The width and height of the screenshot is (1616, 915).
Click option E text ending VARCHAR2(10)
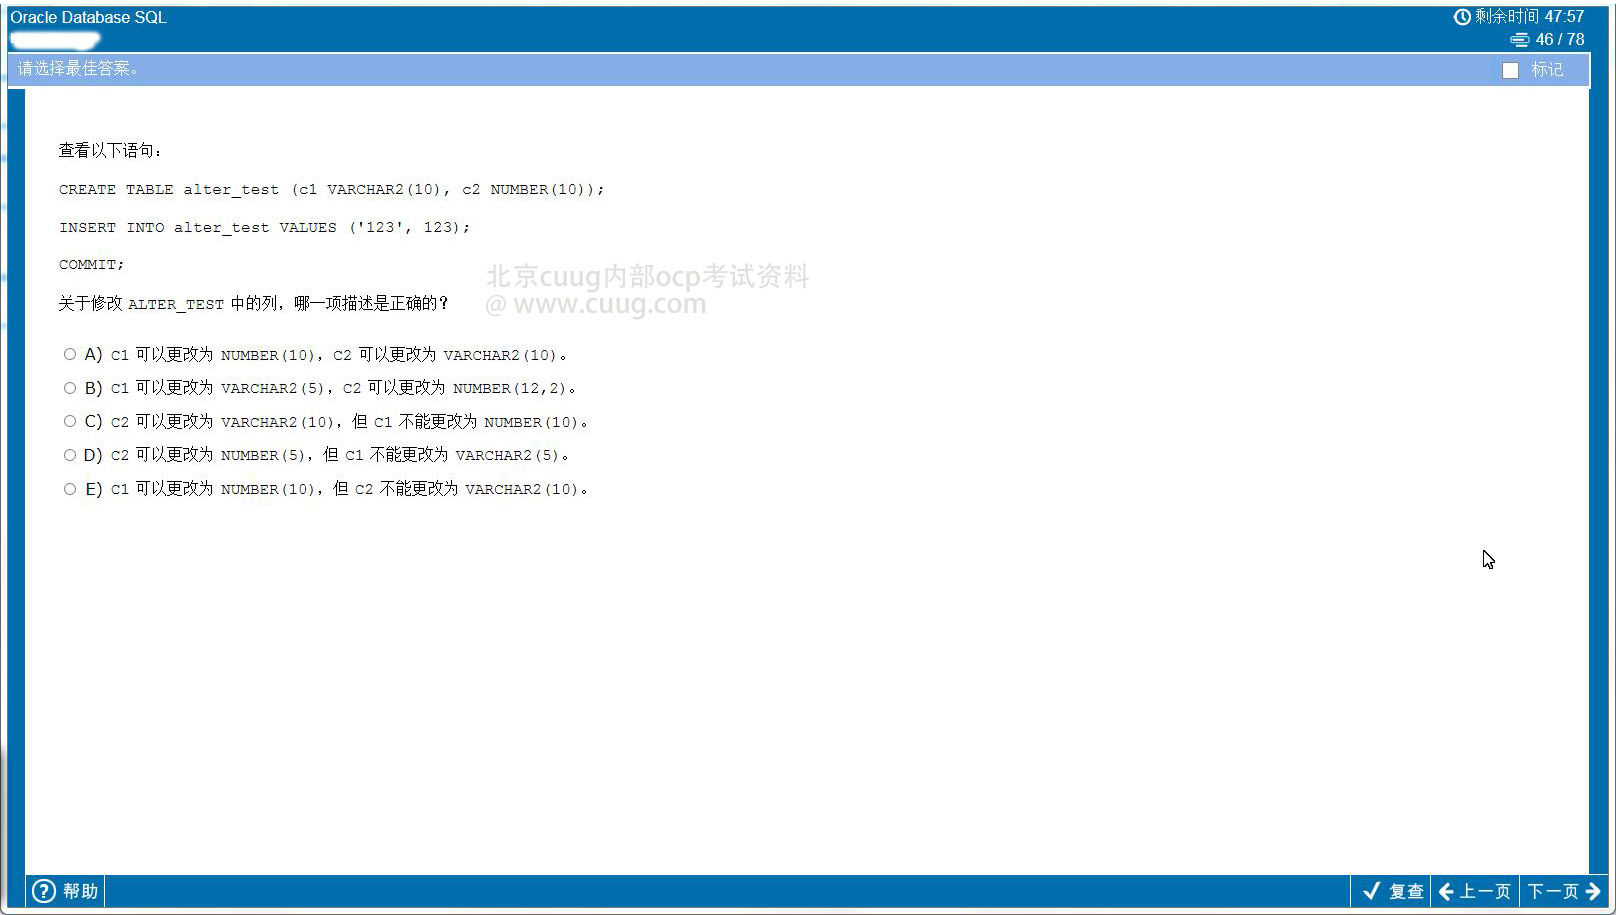pyautogui.click(x=349, y=489)
